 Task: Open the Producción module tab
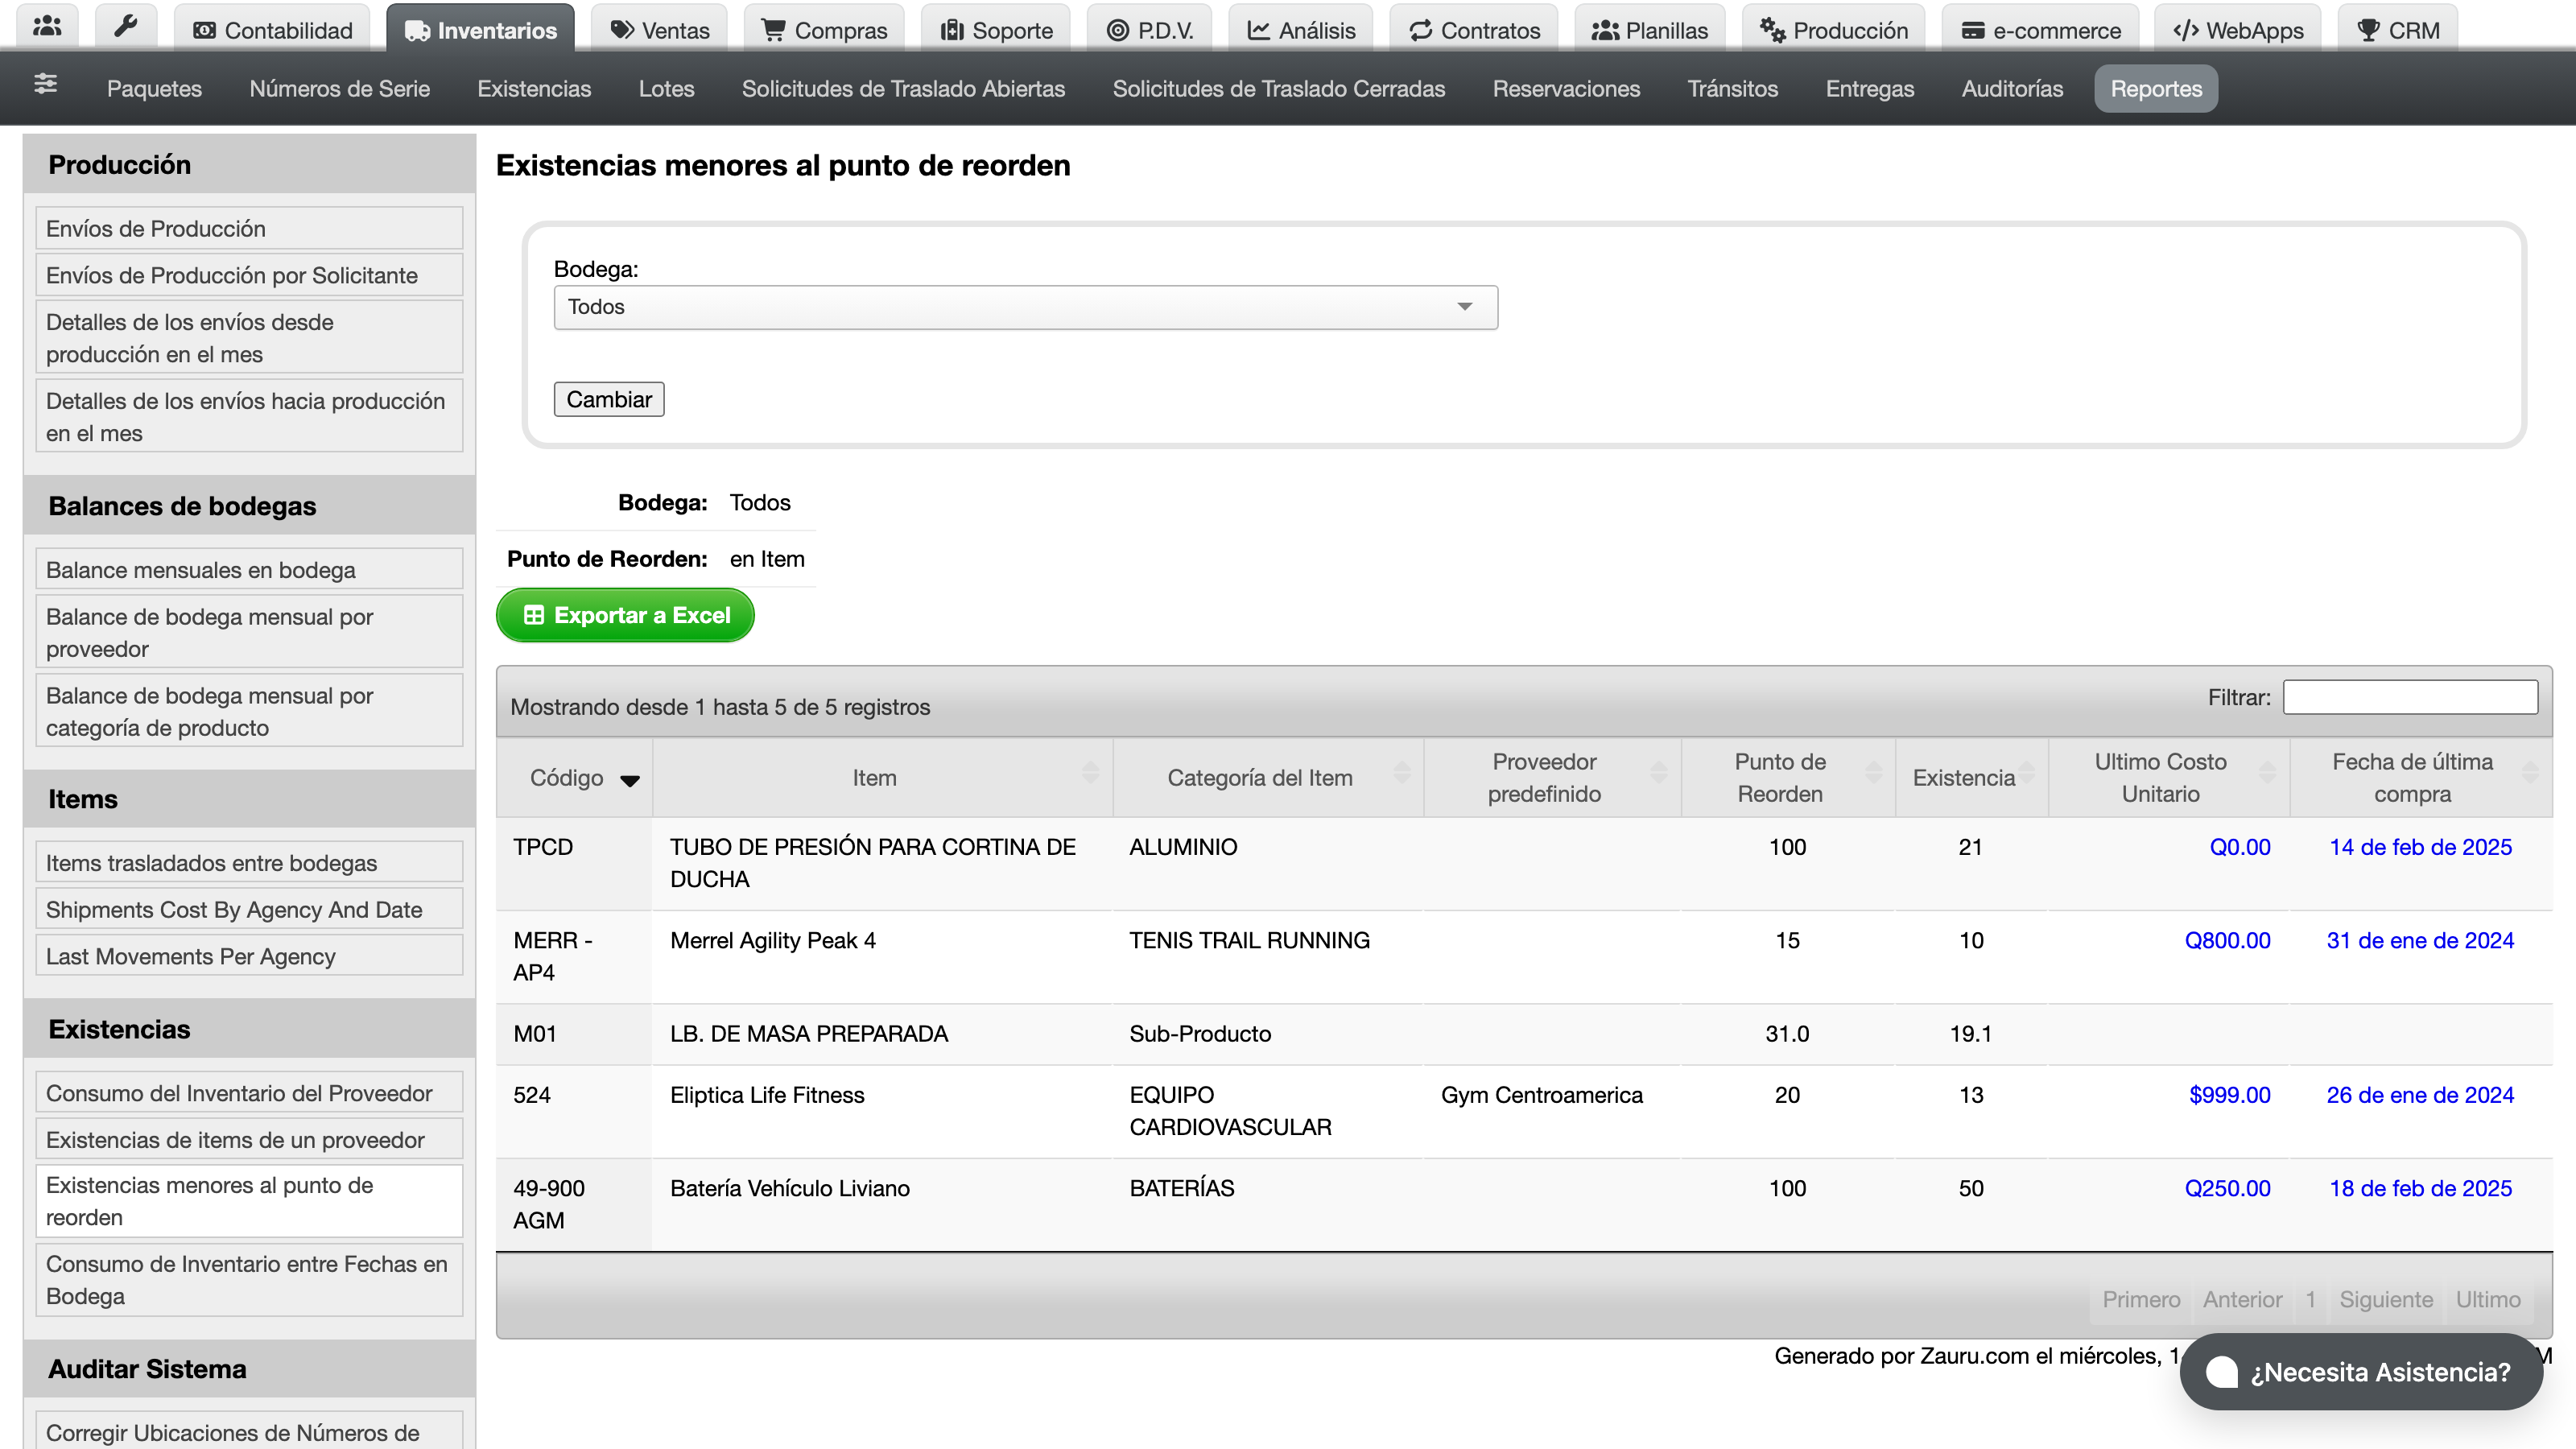1834,30
